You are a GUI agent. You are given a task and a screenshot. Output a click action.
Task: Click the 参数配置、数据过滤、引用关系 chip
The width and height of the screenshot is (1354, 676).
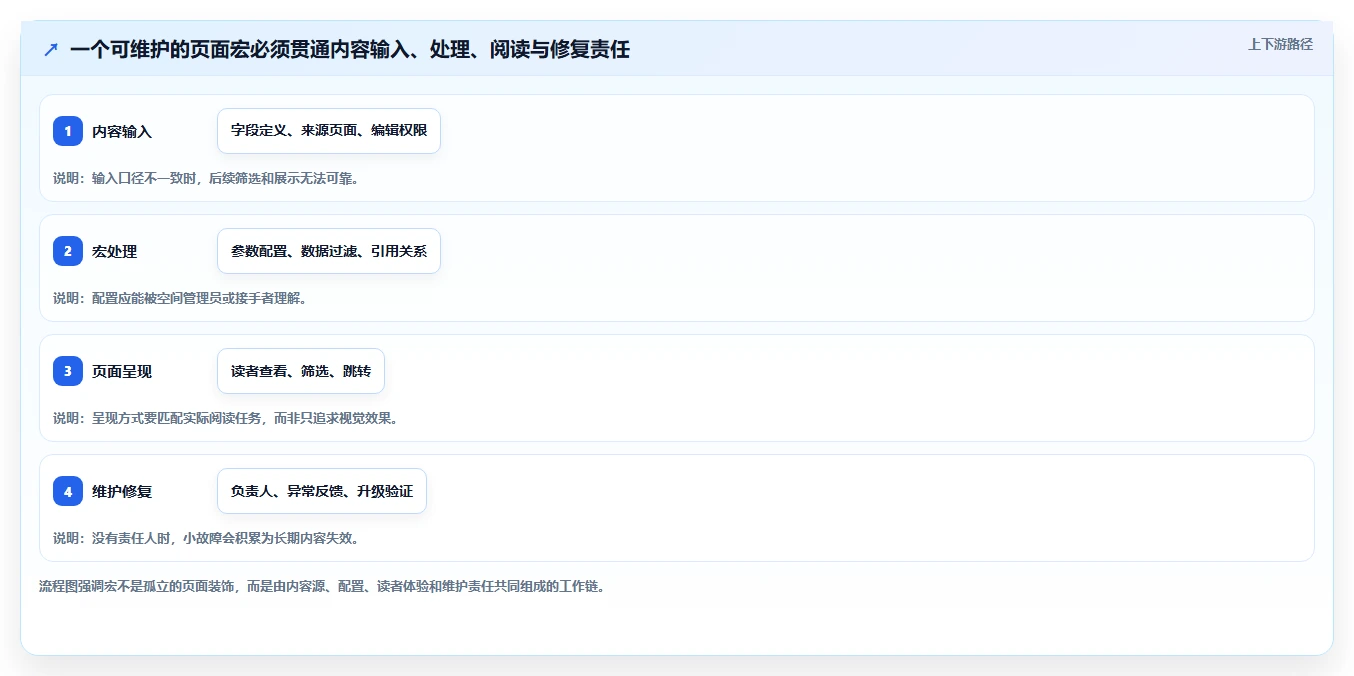[x=329, y=251]
